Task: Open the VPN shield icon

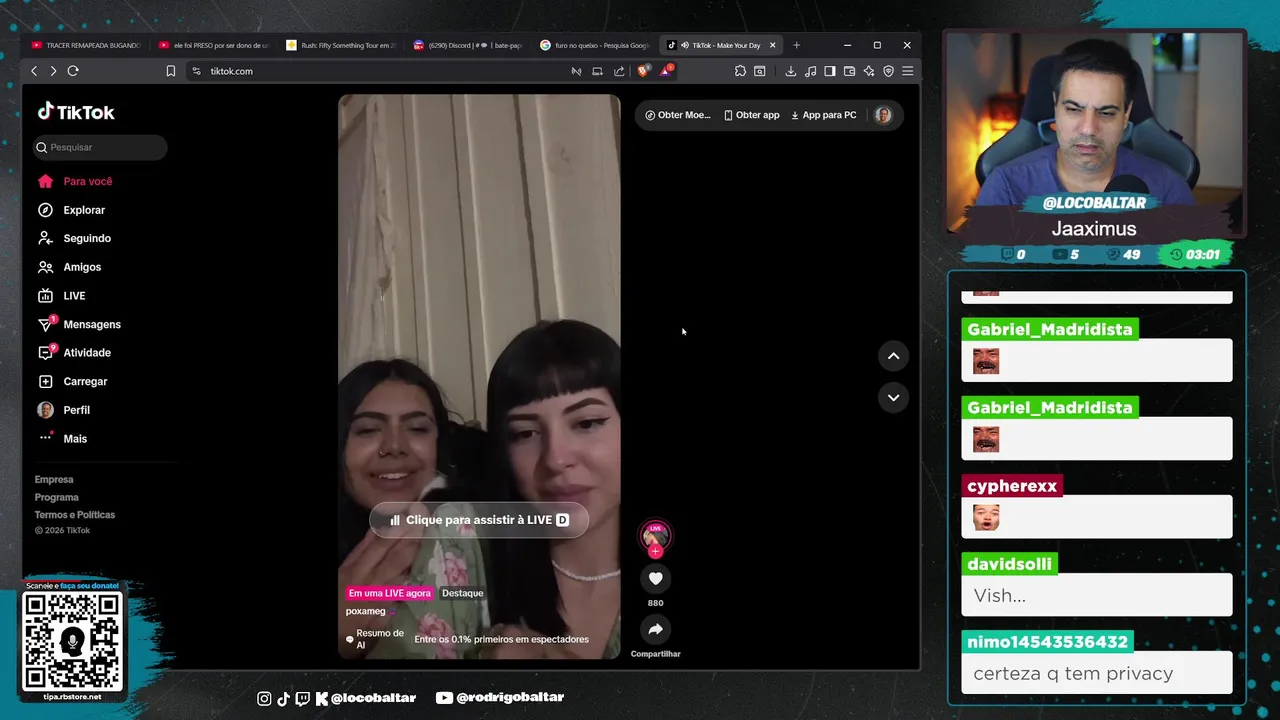Action: (x=888, y=71)
